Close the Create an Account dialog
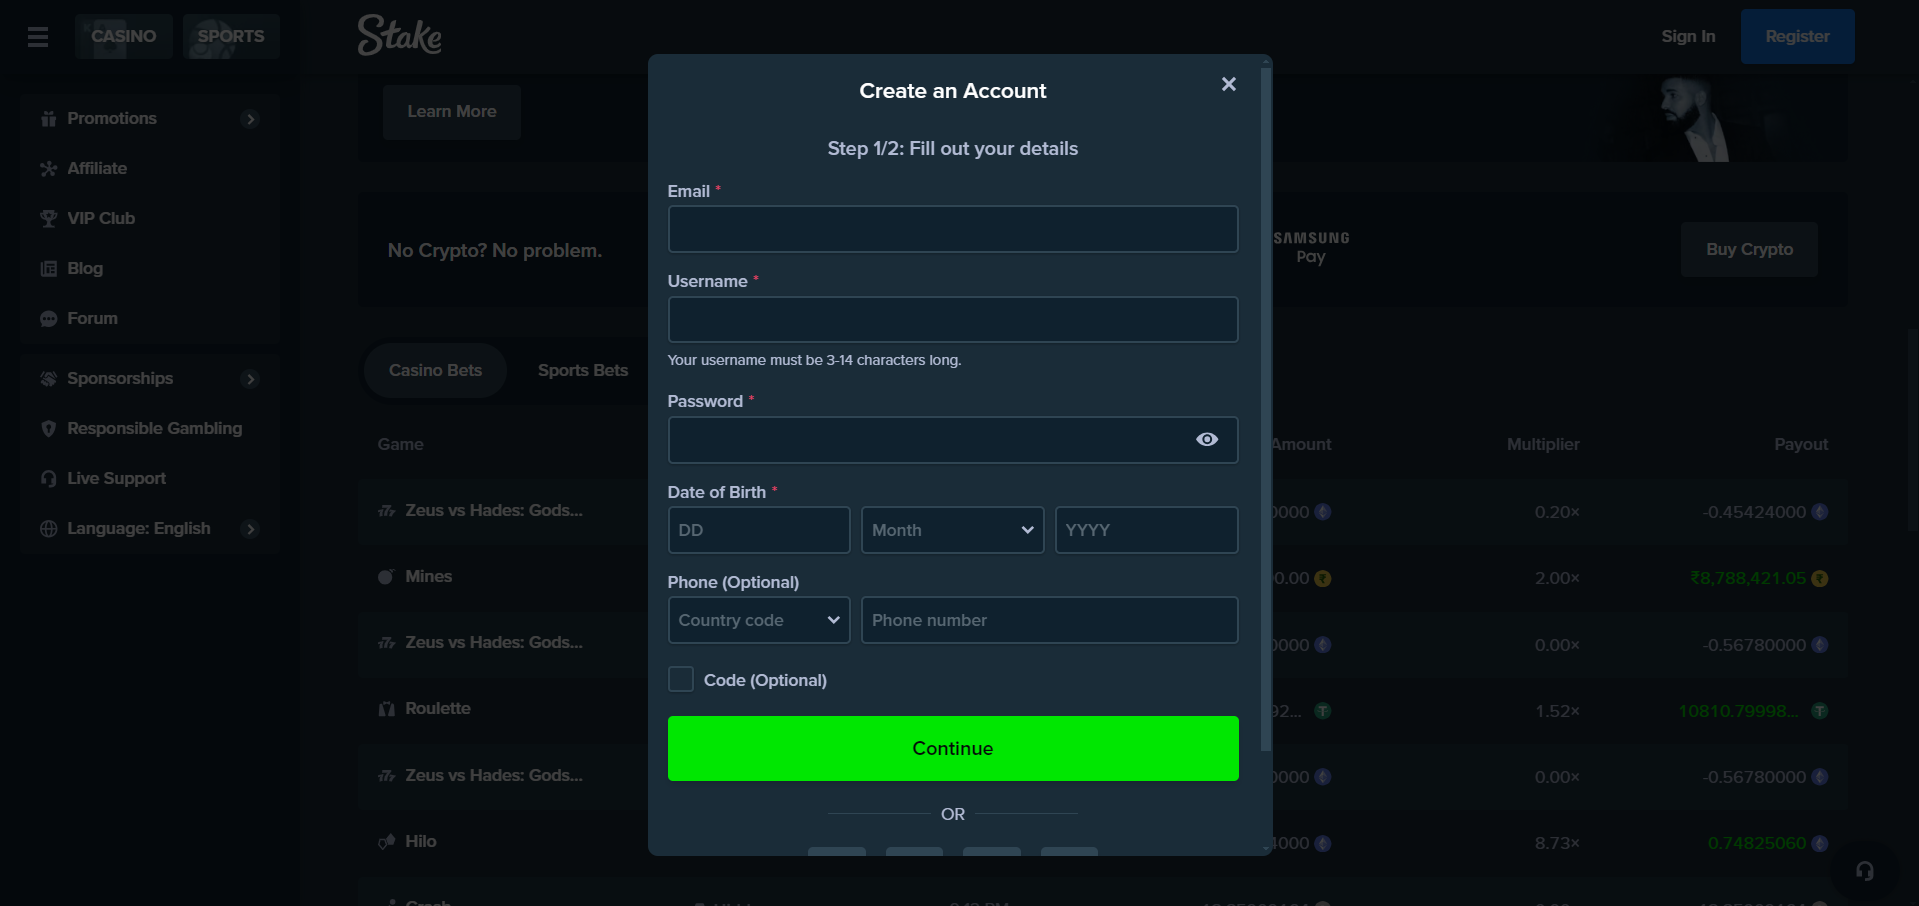 pyautogui.click(x=1228, y=84)
